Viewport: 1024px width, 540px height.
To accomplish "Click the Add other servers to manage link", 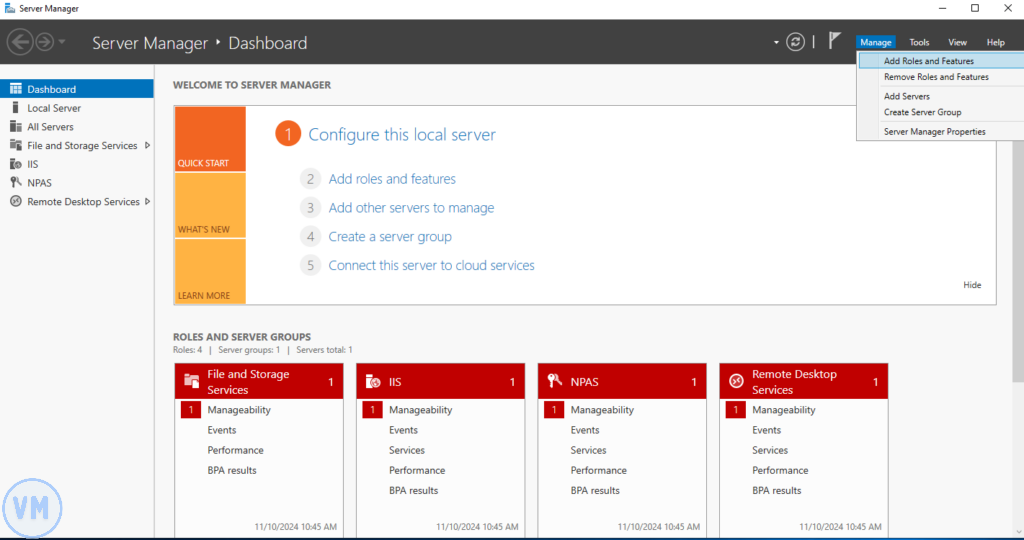I will pyautogui.click(x=411, y=208).
